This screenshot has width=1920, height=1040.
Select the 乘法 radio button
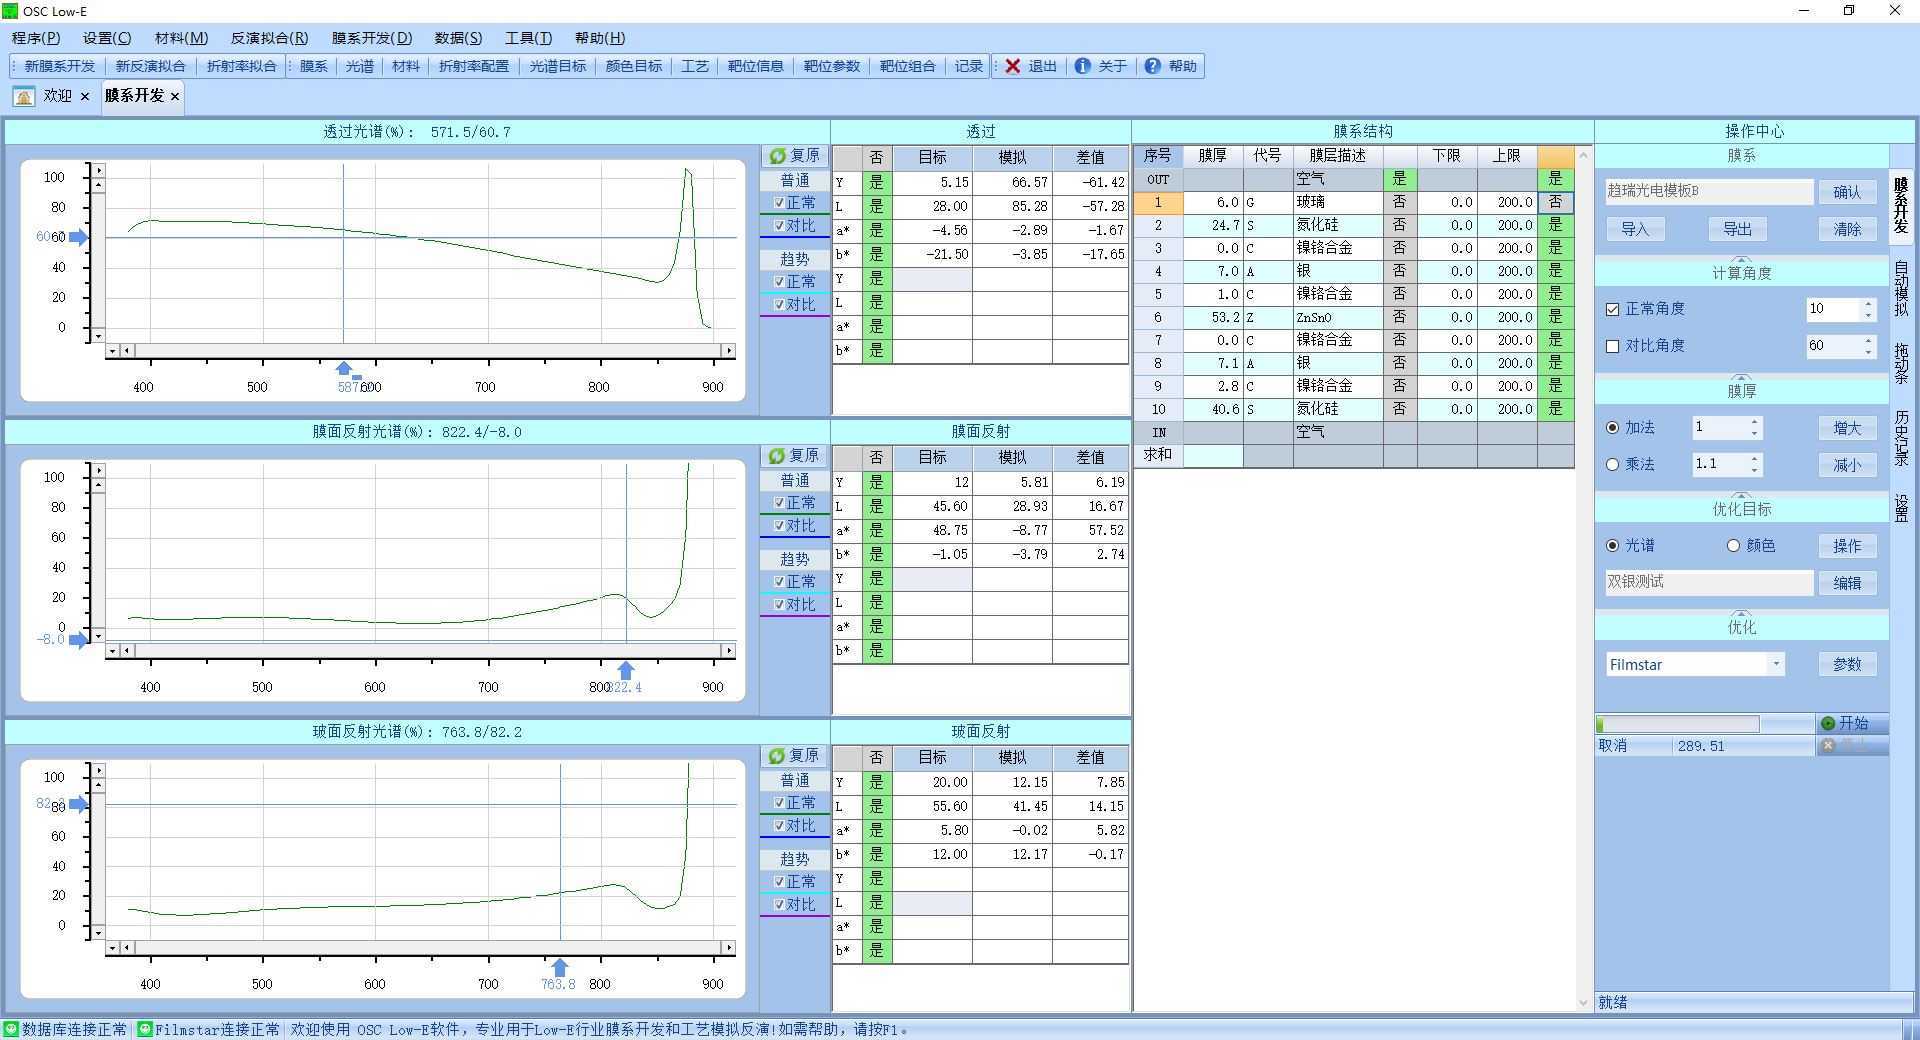click(1612, 465)
